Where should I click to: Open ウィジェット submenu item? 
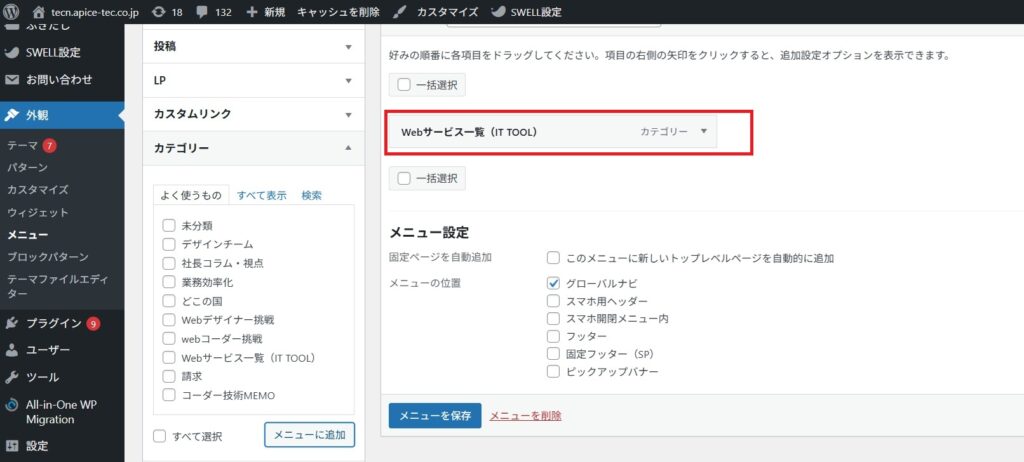coord(37,212)
